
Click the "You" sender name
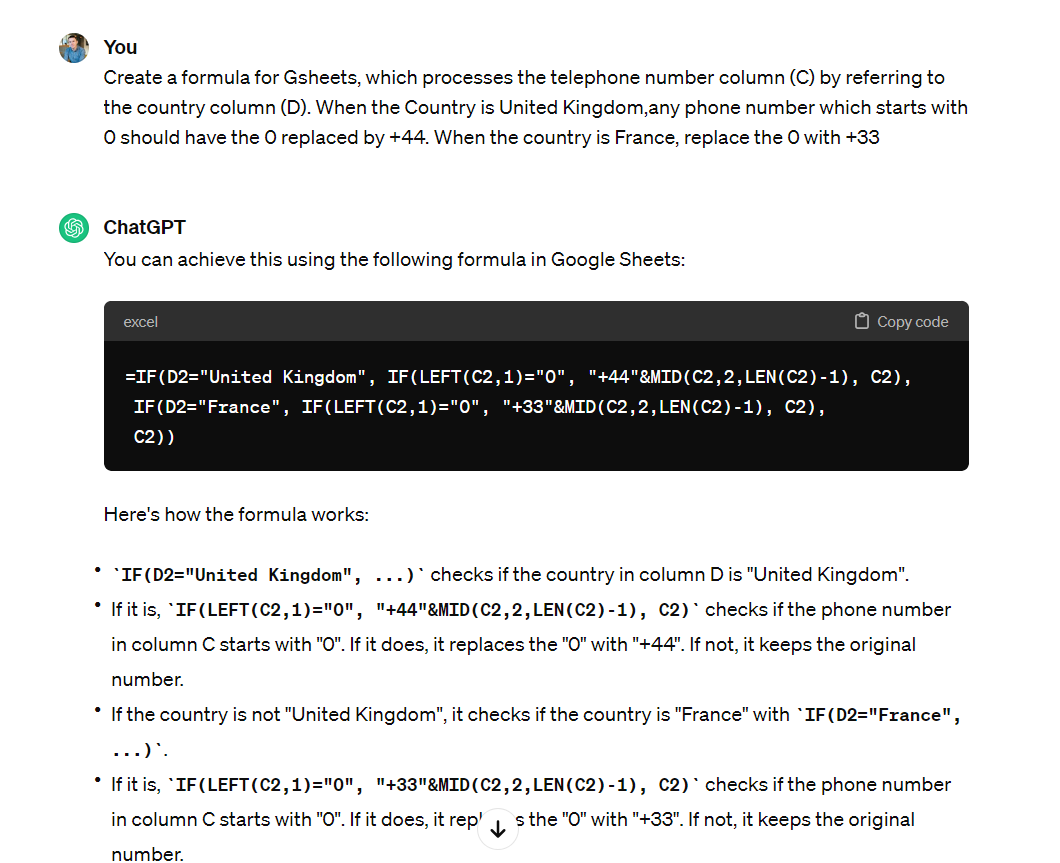120,47
